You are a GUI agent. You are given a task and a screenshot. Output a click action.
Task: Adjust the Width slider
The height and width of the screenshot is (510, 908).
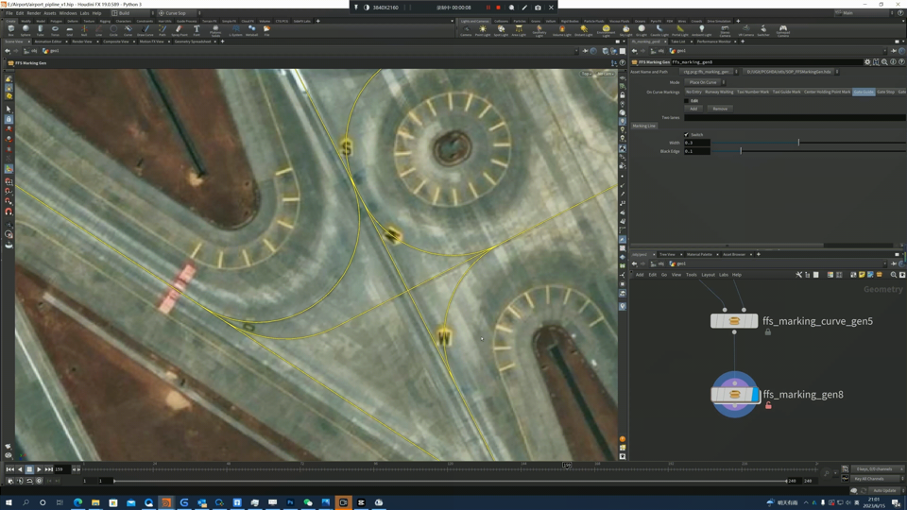tap(798, 142)
